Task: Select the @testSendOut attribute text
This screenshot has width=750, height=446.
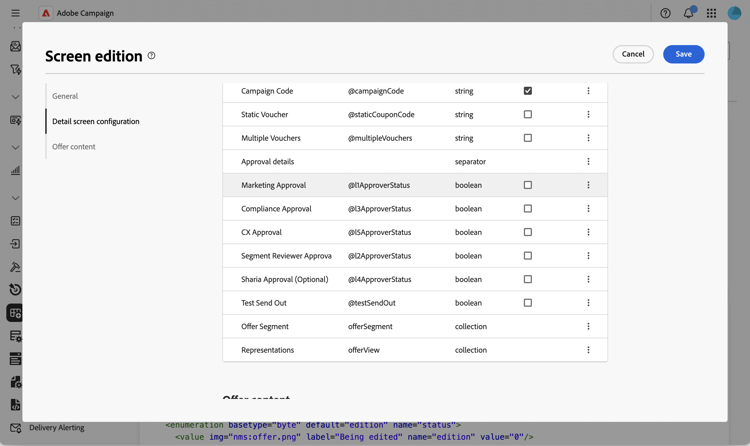Action: click(x=372, y=303)
